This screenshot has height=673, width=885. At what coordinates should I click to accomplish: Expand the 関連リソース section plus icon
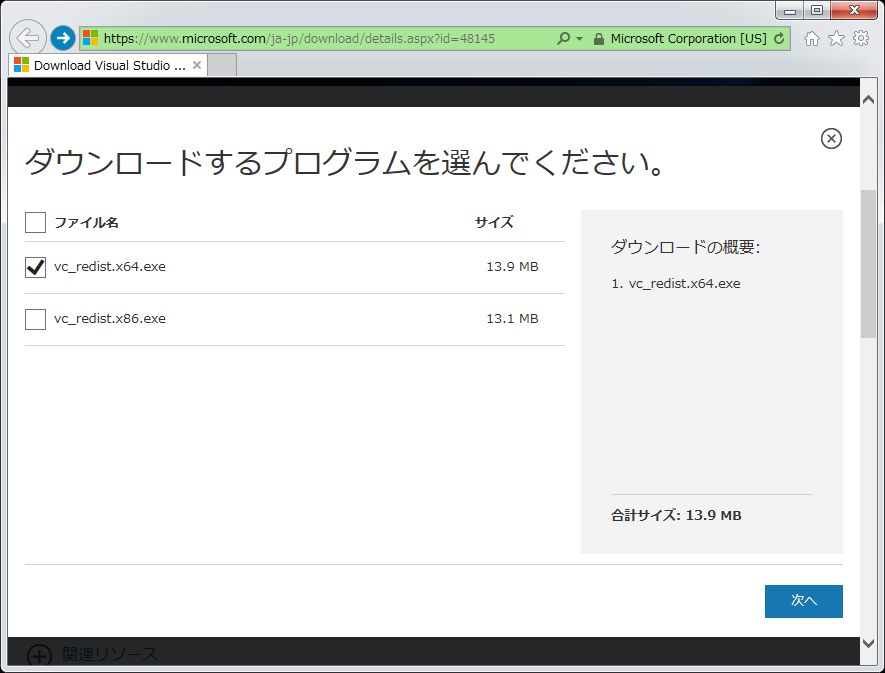[38, 655]
